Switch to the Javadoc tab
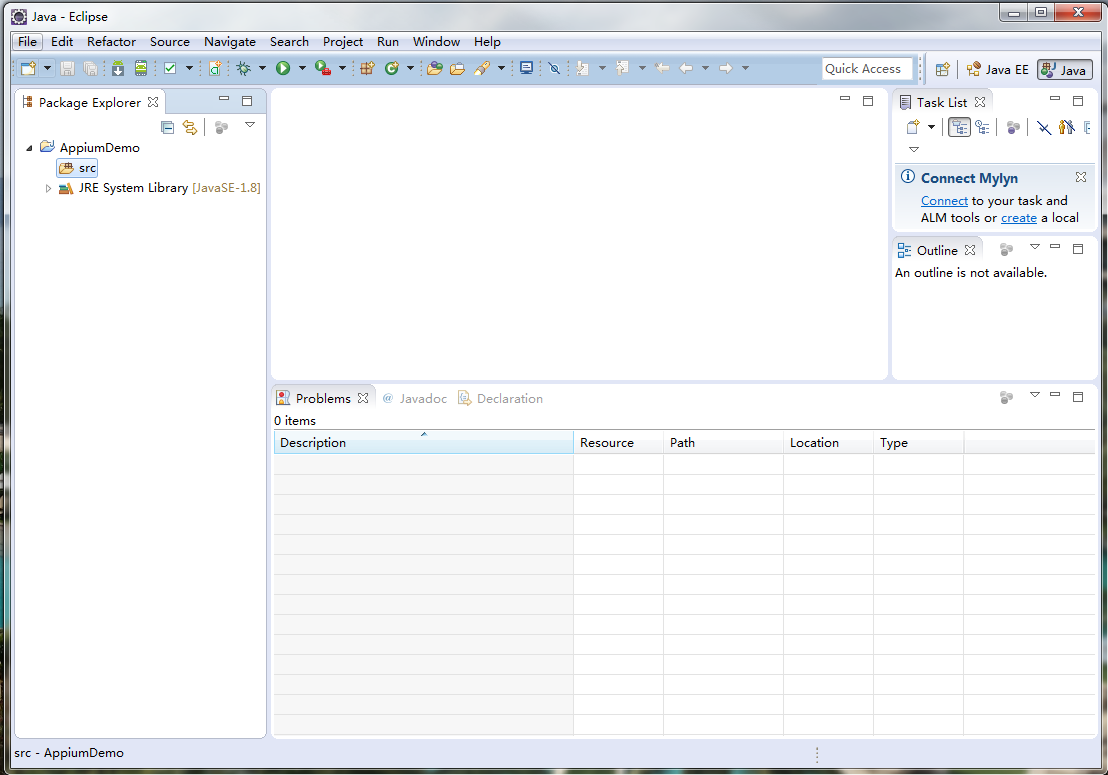This screenshot has width=1108, height=775. [x=415, y=398]
